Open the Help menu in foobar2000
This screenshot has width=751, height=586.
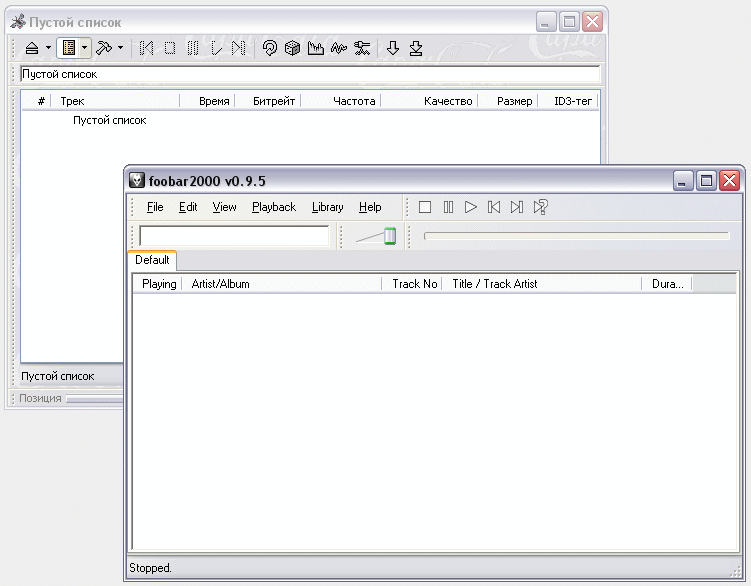click(370, 207)
